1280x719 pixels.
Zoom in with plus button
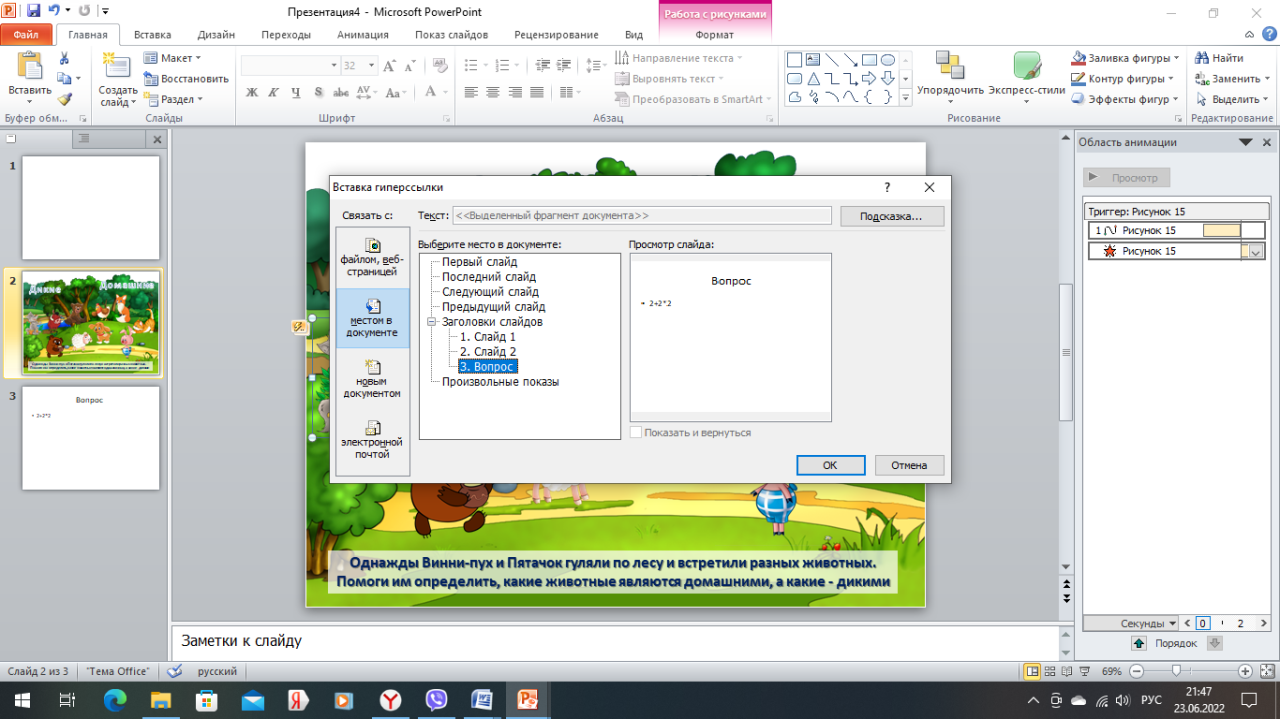(x=1245, y=671)
